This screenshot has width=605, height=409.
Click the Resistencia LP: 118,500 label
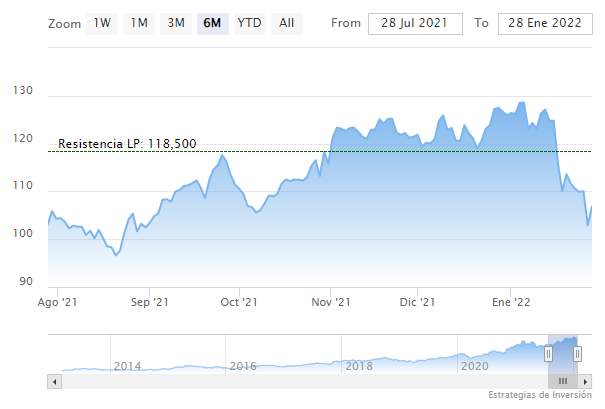pos(127,144)
